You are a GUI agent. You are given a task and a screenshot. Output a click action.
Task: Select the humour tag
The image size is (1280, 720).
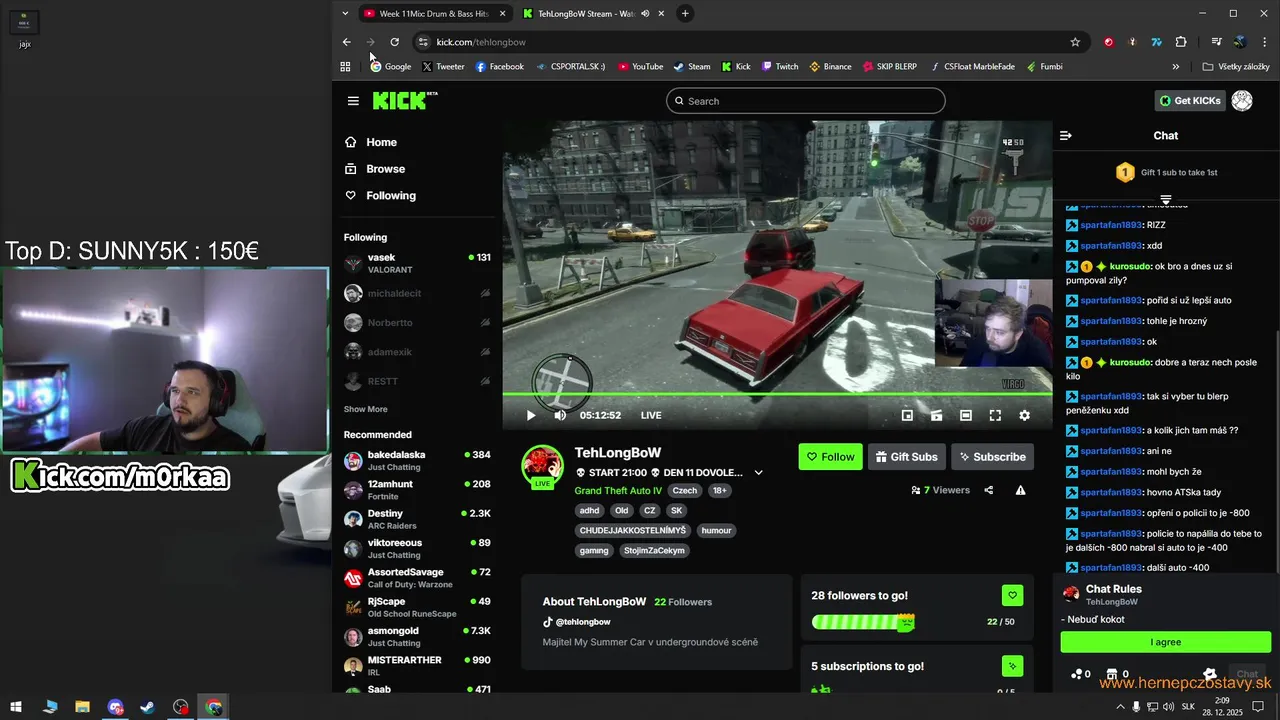coord(716,531)
